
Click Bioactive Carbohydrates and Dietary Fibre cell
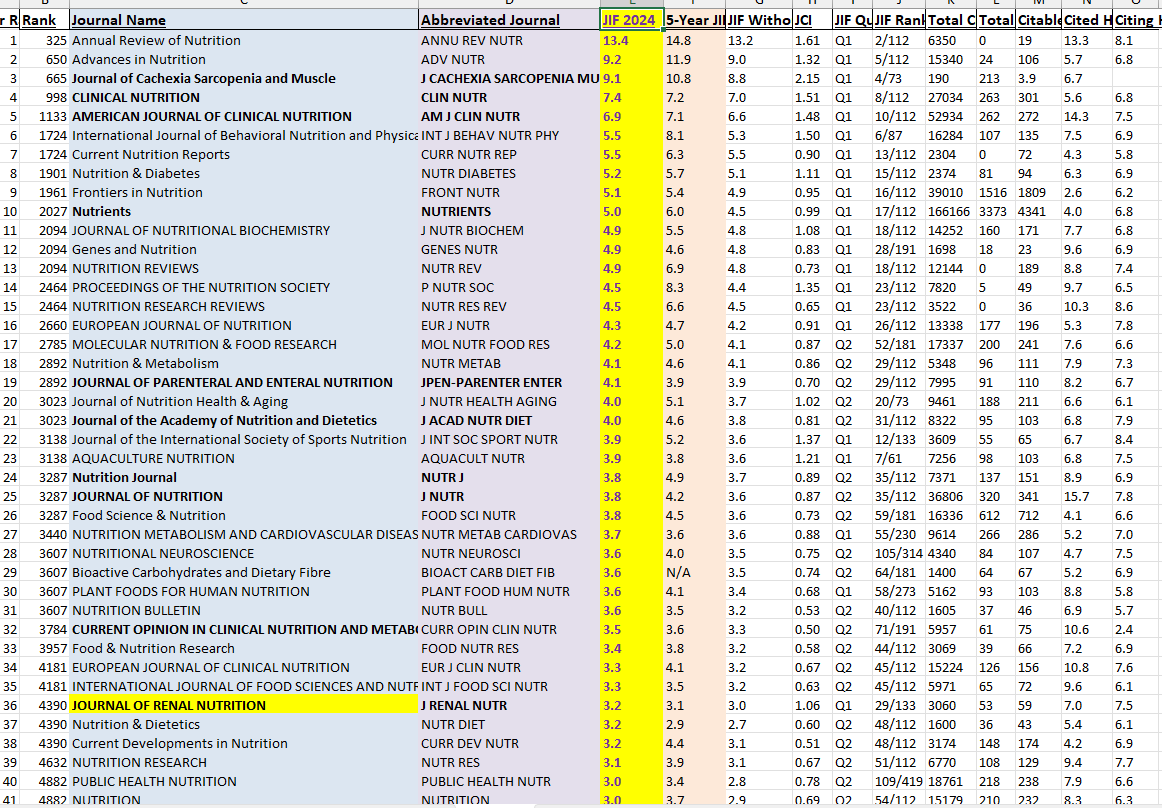tap(244, 573)
